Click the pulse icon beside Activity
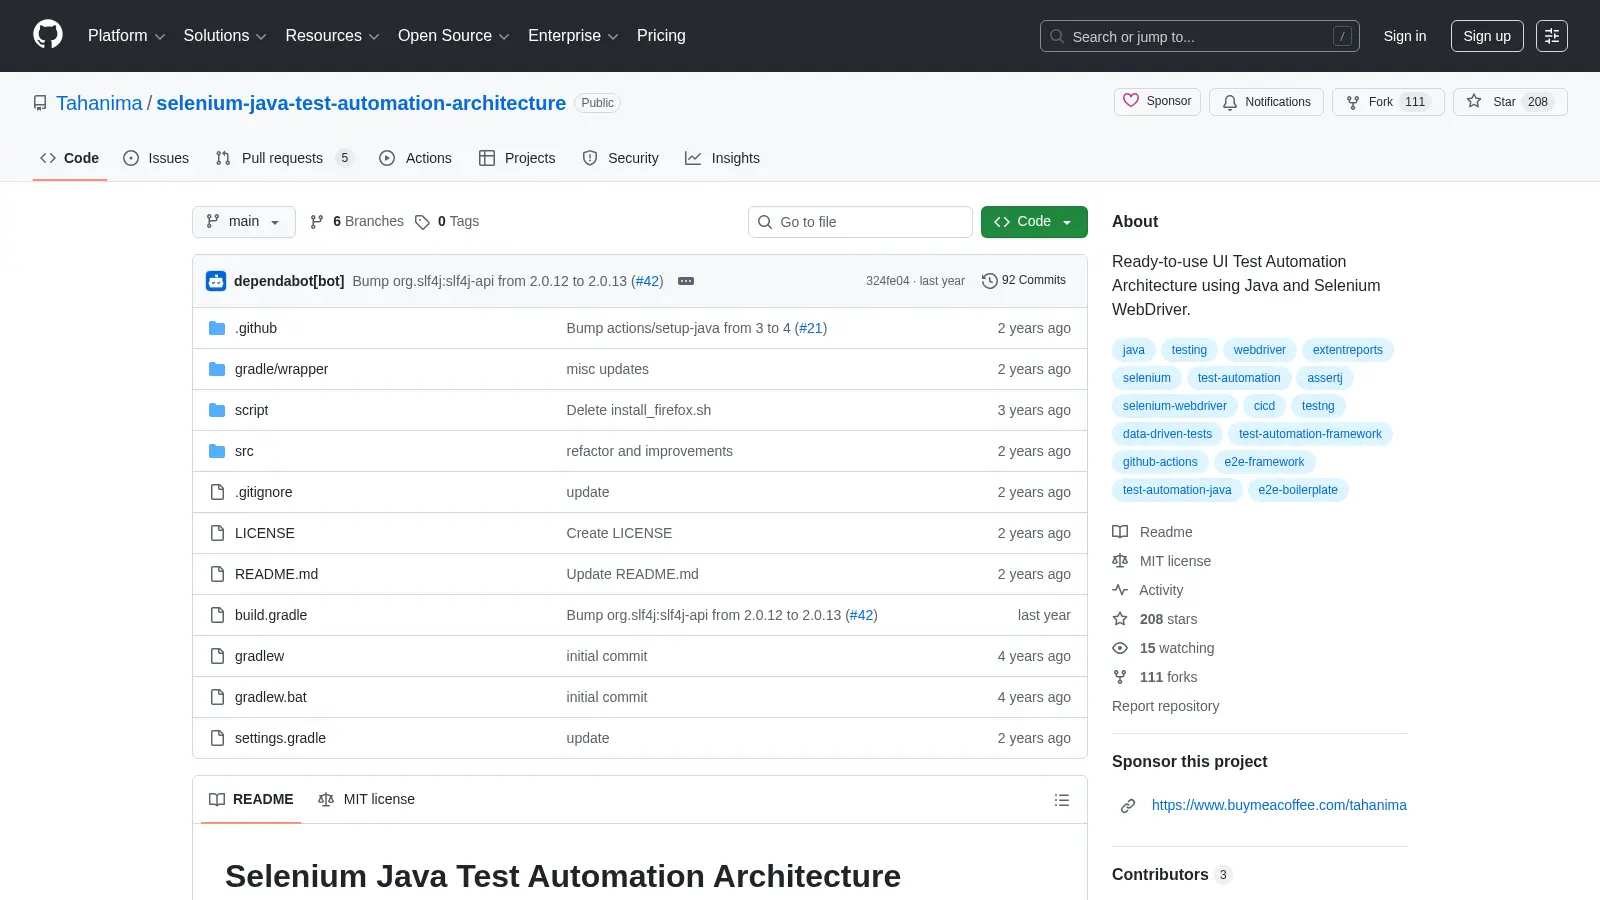Viewport: 1600px width, 900px height. pos(1120,590)
